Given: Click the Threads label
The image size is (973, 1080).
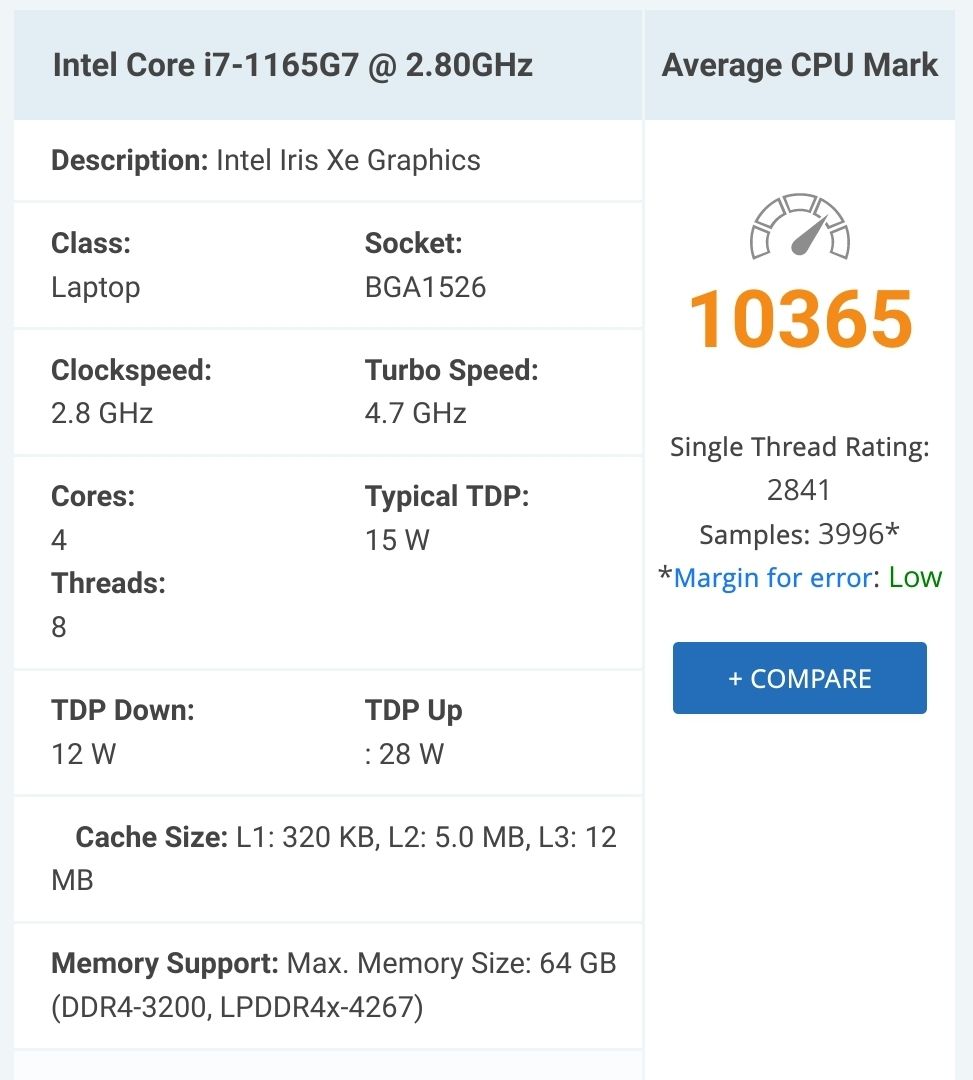Looking at the screenshot, I should 108,583.
